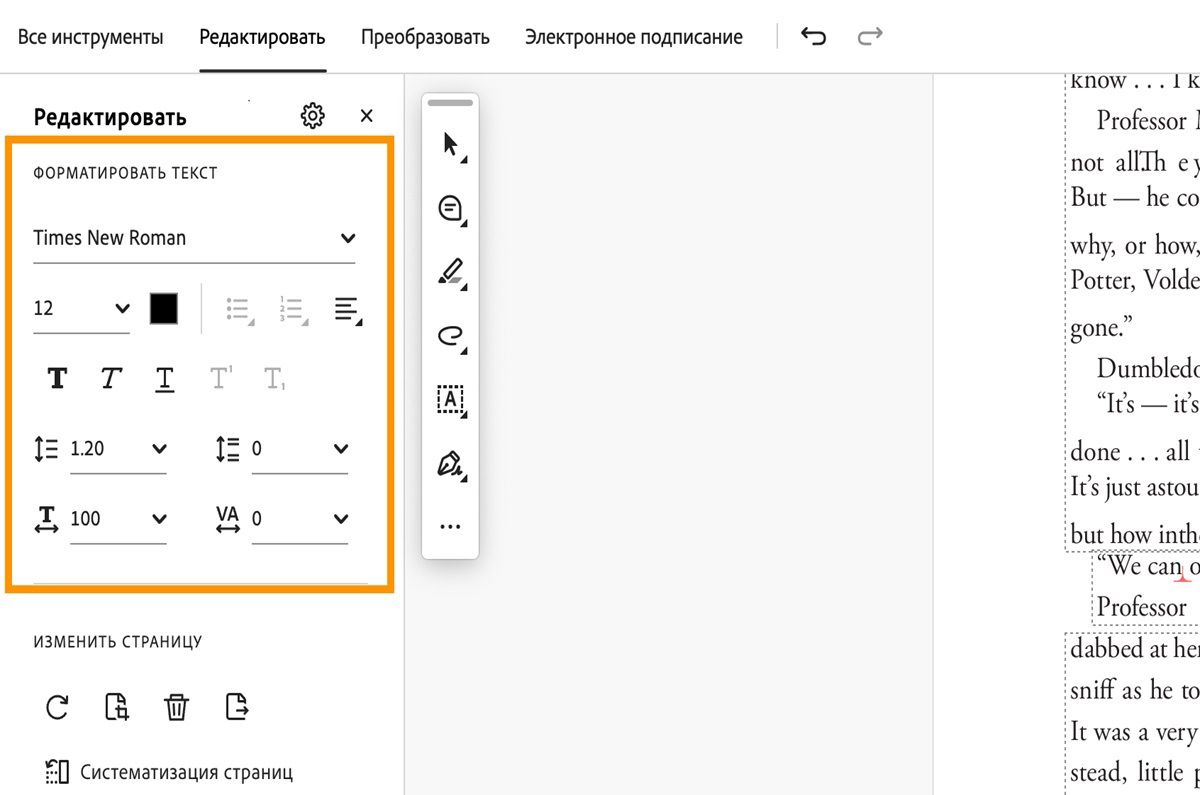Grab the floating toolbar drag handle
This screenshot has width=1200, height=795.
pos(450,102)
